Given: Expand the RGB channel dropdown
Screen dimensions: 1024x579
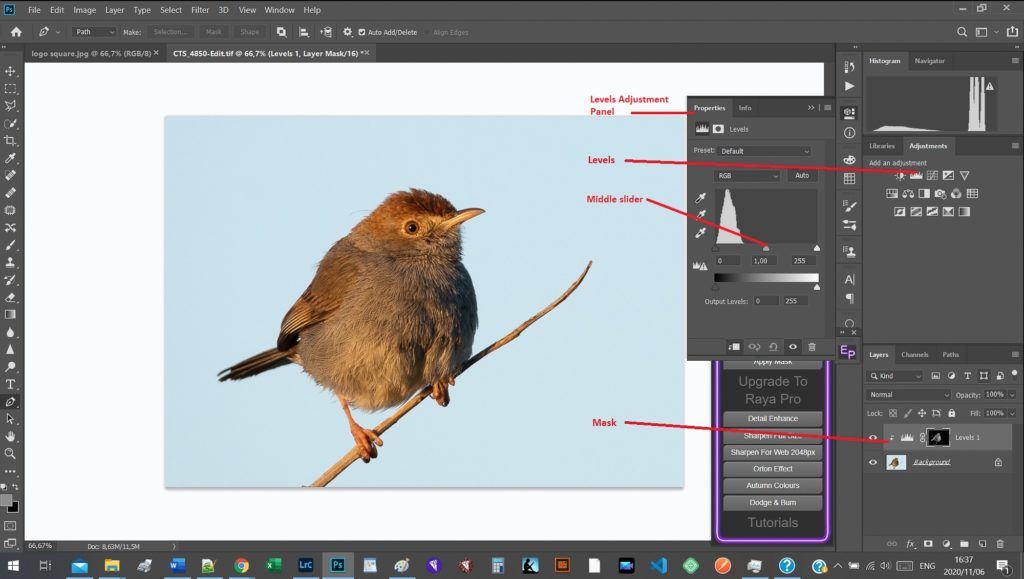Looking at the screenshot, I should tap(748, 176).
